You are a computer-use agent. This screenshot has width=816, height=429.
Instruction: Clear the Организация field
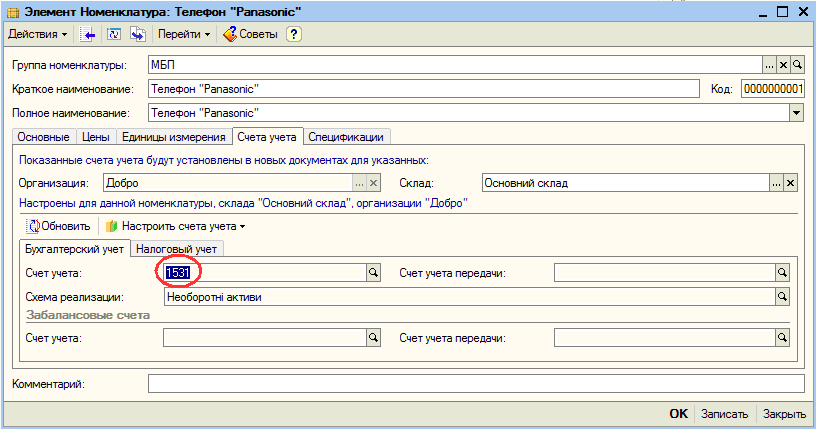tap(374, 183)
